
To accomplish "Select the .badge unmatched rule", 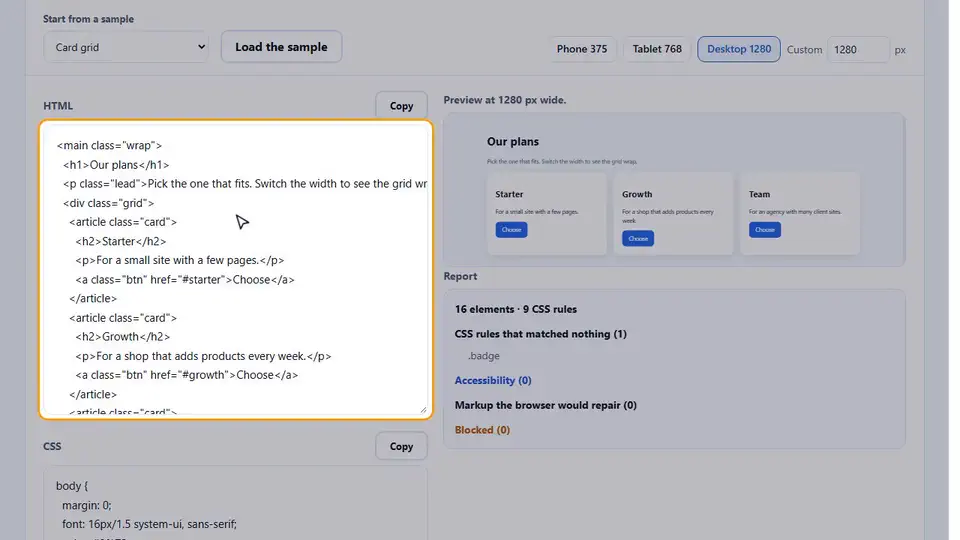I will click(484, 356).
